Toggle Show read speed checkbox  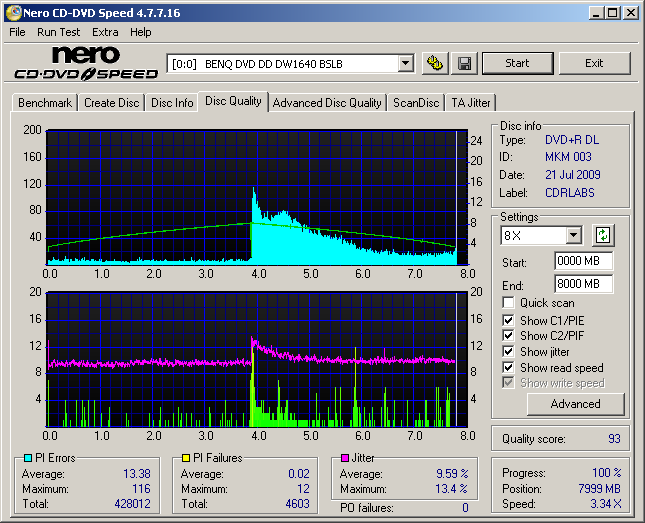pyautogui.click(x=508, y=367)
